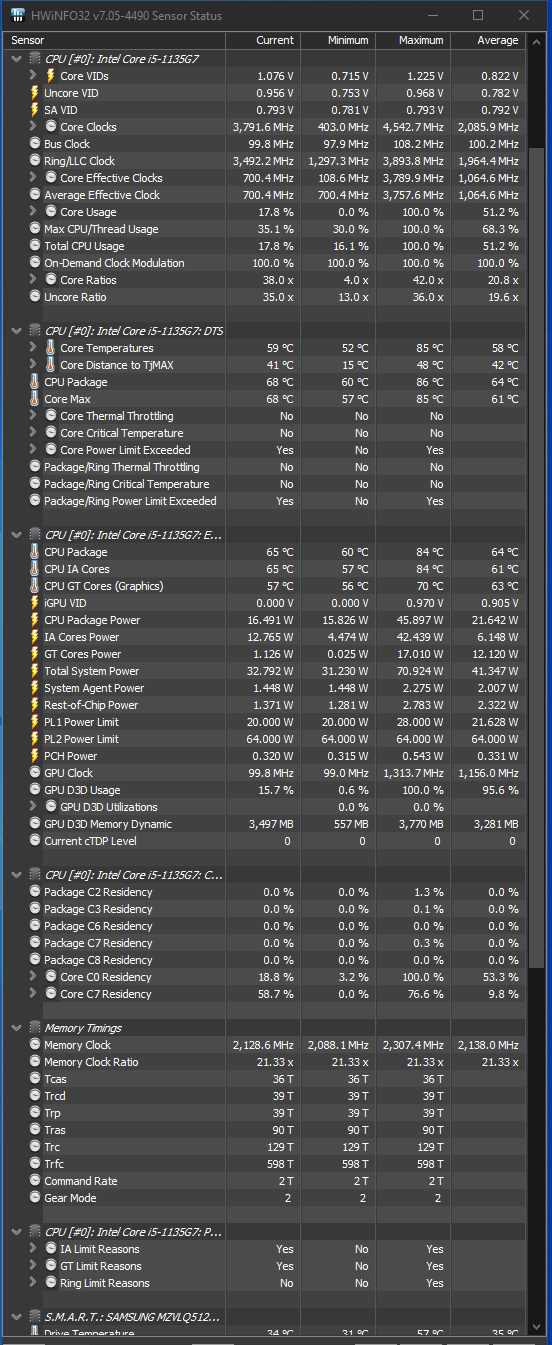Screen dimensions: 552x1345
Task: Click the lightning icon beside Uncore VID
Action: [x=35, y=93]
